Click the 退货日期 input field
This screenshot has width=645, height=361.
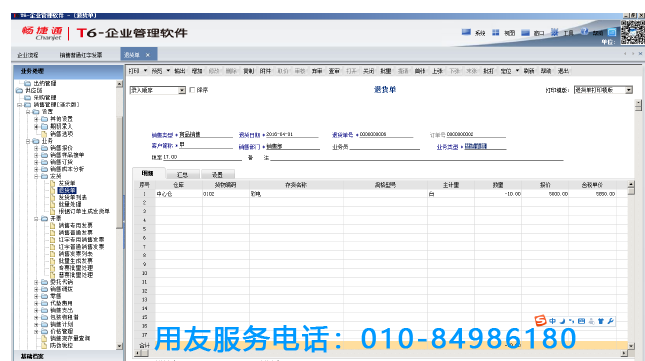[291, 134]
